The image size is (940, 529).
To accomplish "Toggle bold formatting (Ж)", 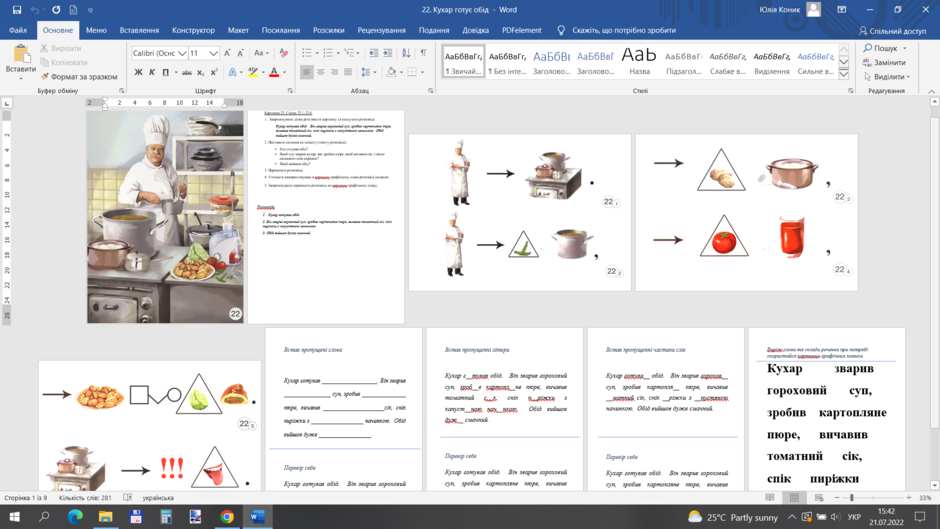I will (x=138, y=72).
